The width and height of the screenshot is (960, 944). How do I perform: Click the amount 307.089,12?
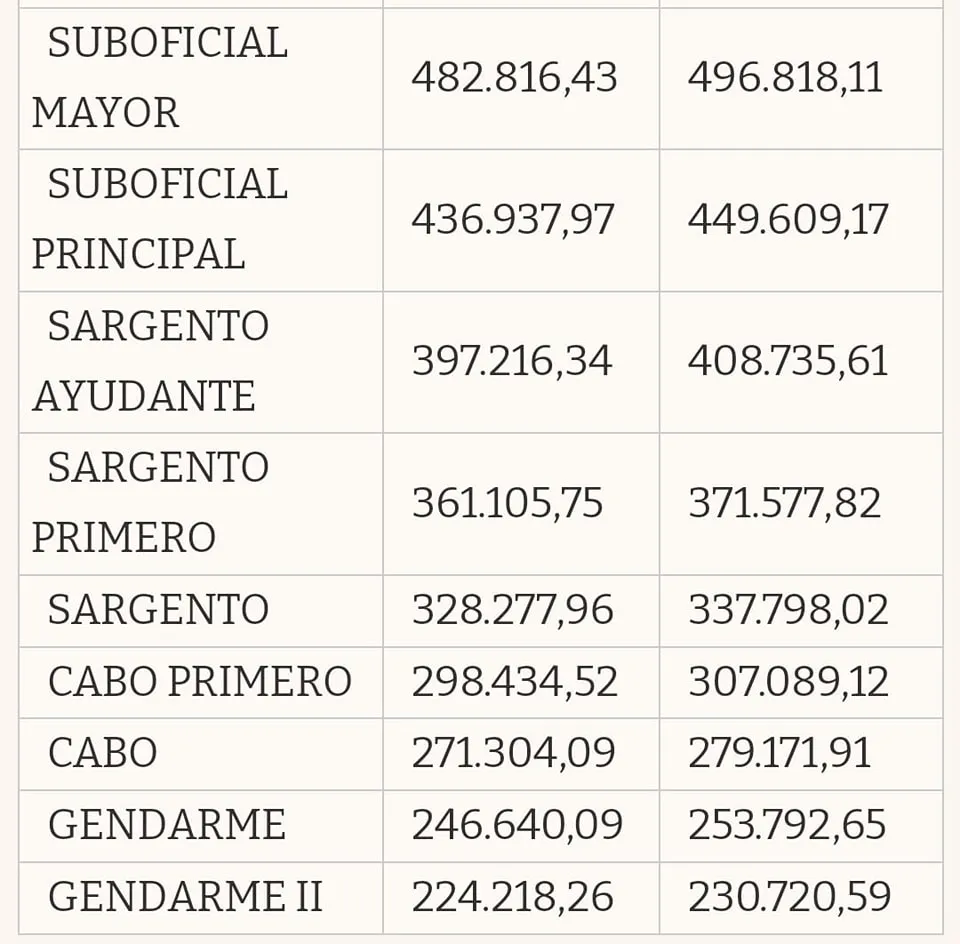[x=788, y=682]
